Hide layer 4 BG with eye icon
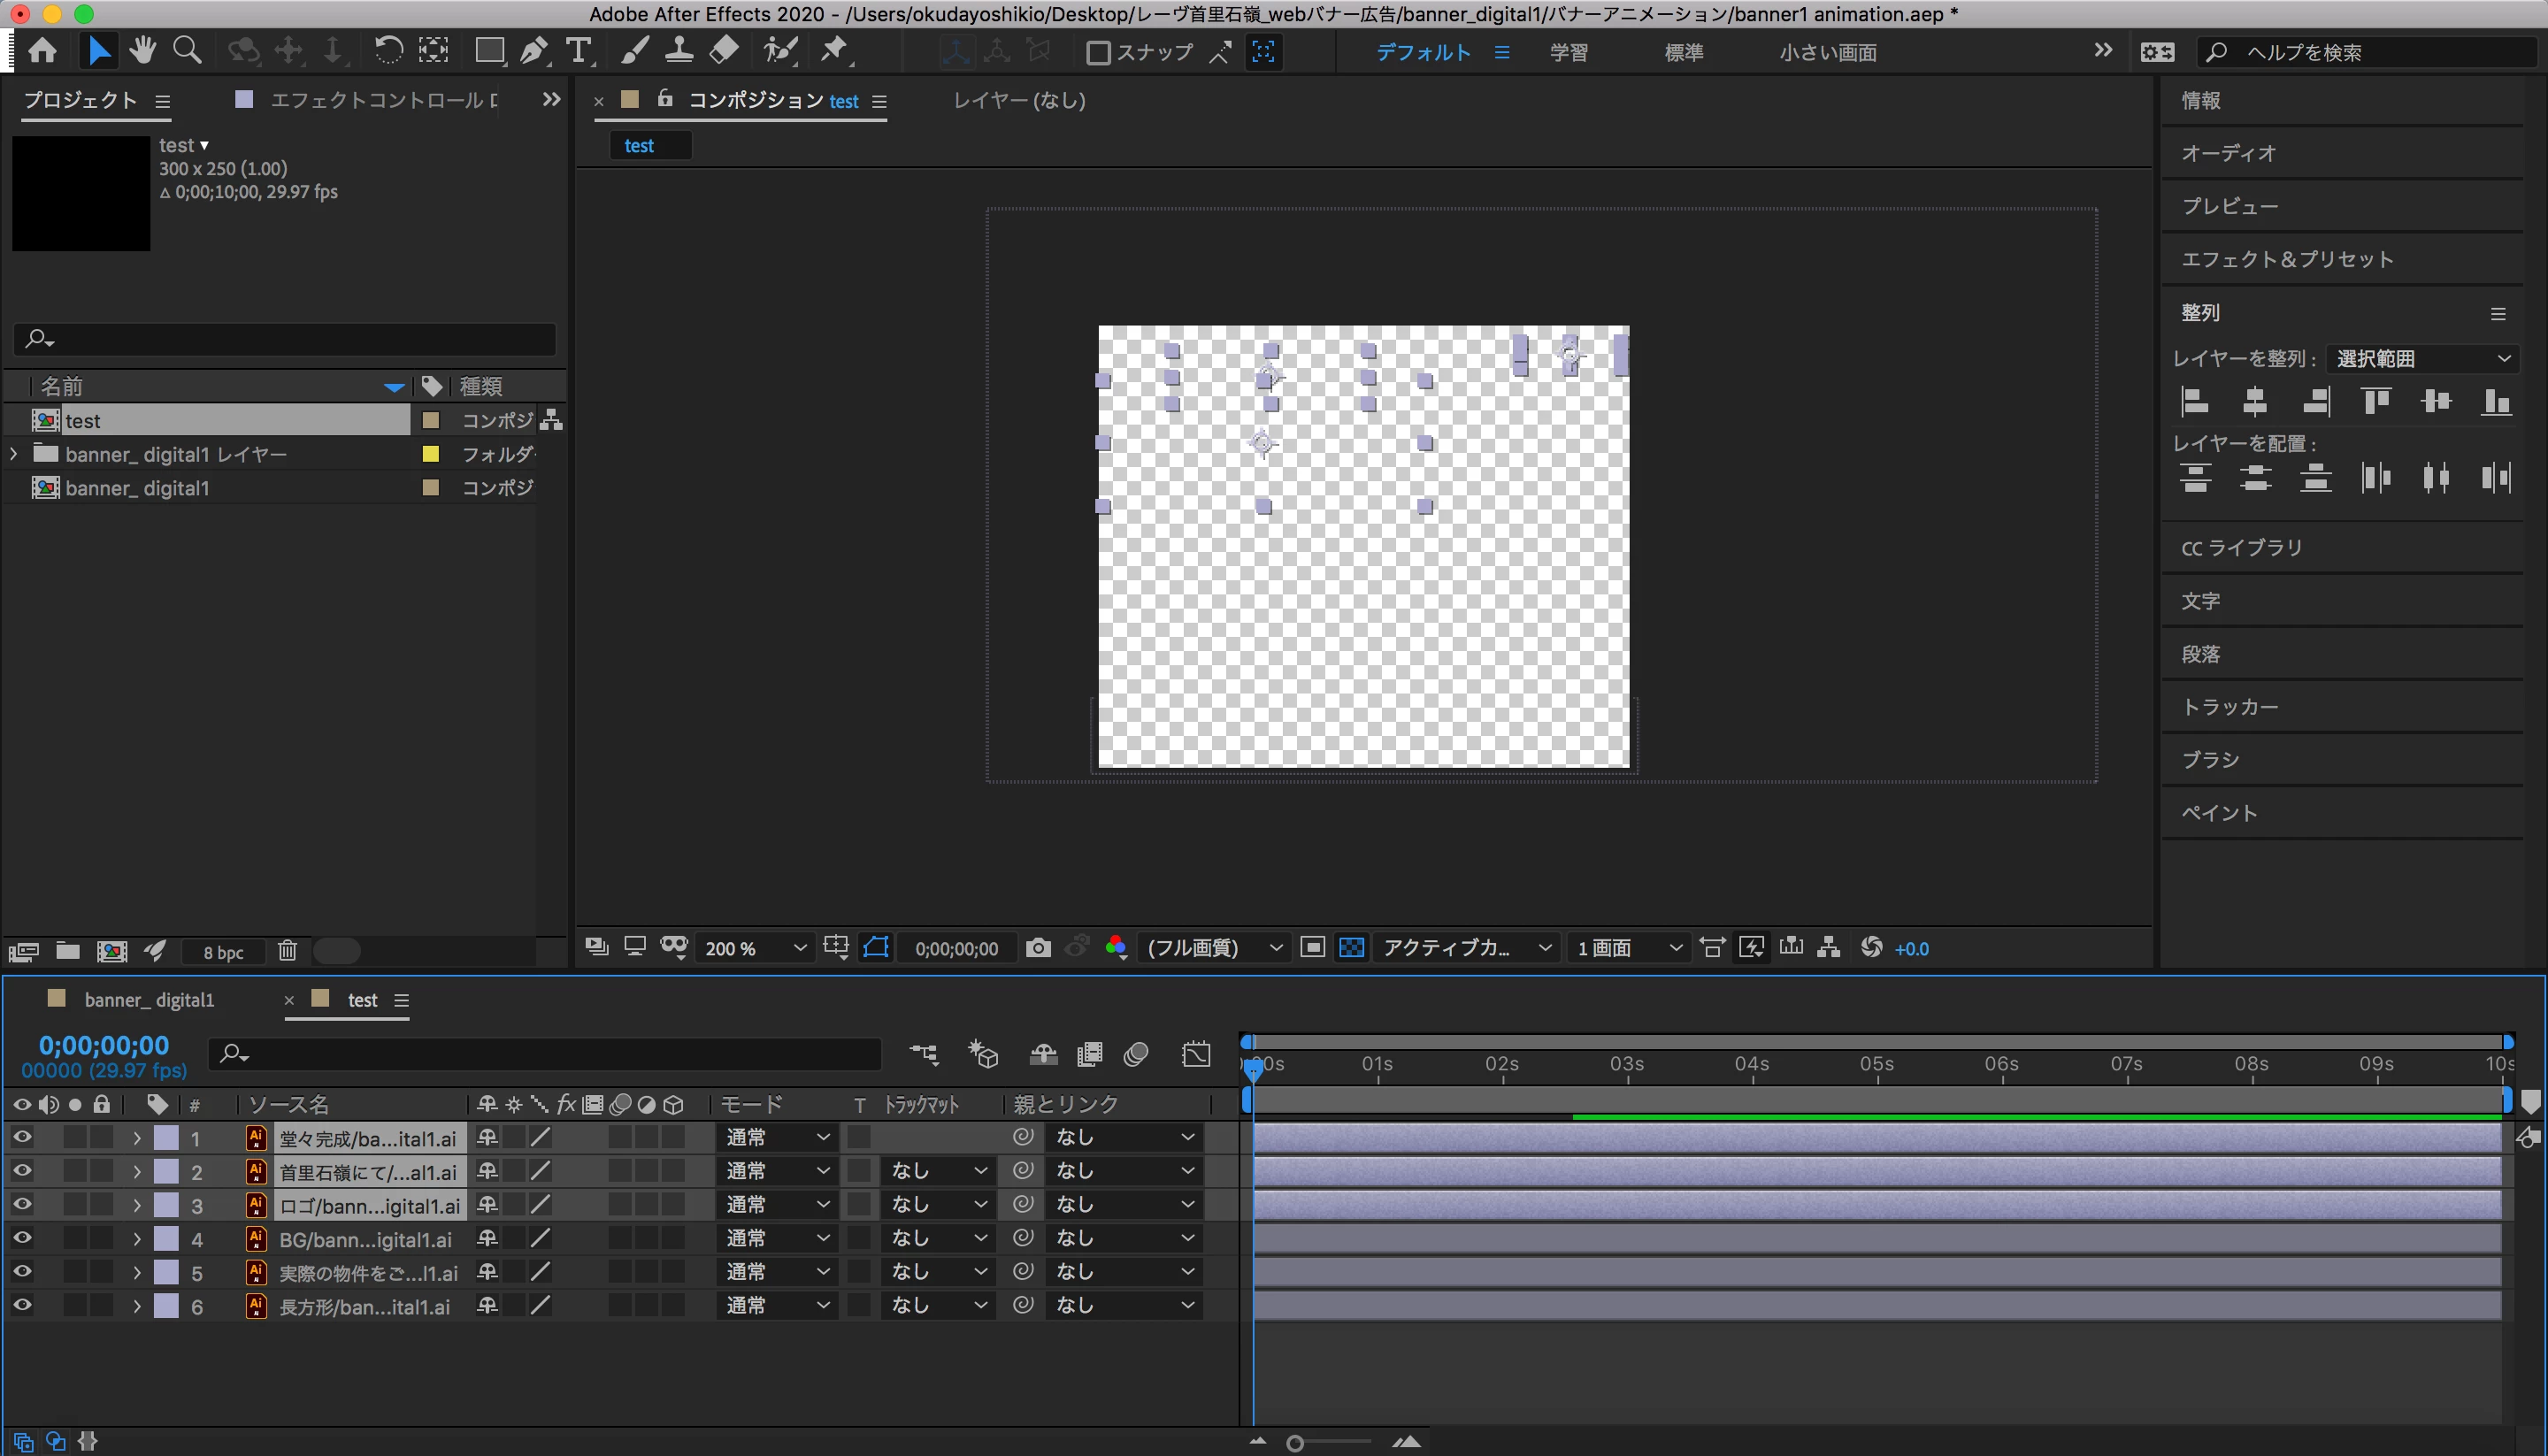This screenshot has width=2548, height=1456. (x=22, y=1238)
